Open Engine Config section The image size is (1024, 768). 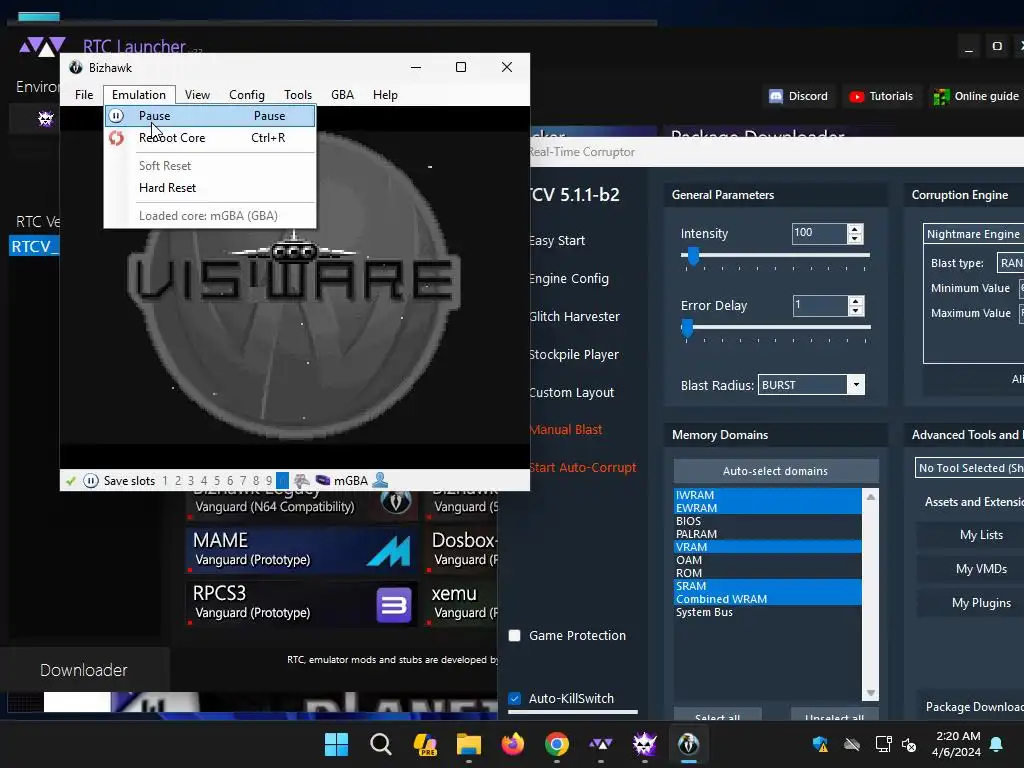coord(569,279)
